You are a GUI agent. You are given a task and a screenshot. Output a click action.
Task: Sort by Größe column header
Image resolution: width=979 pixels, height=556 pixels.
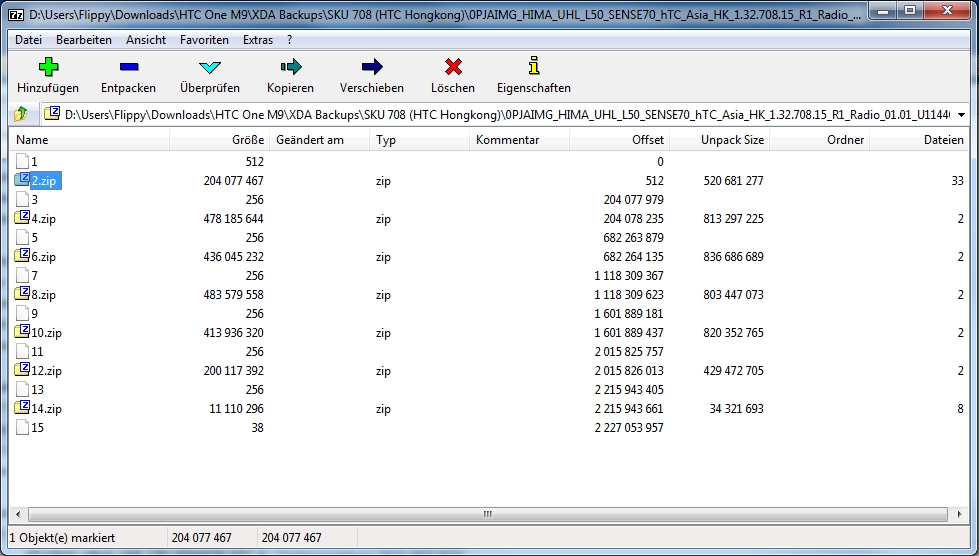pos(219,140)
